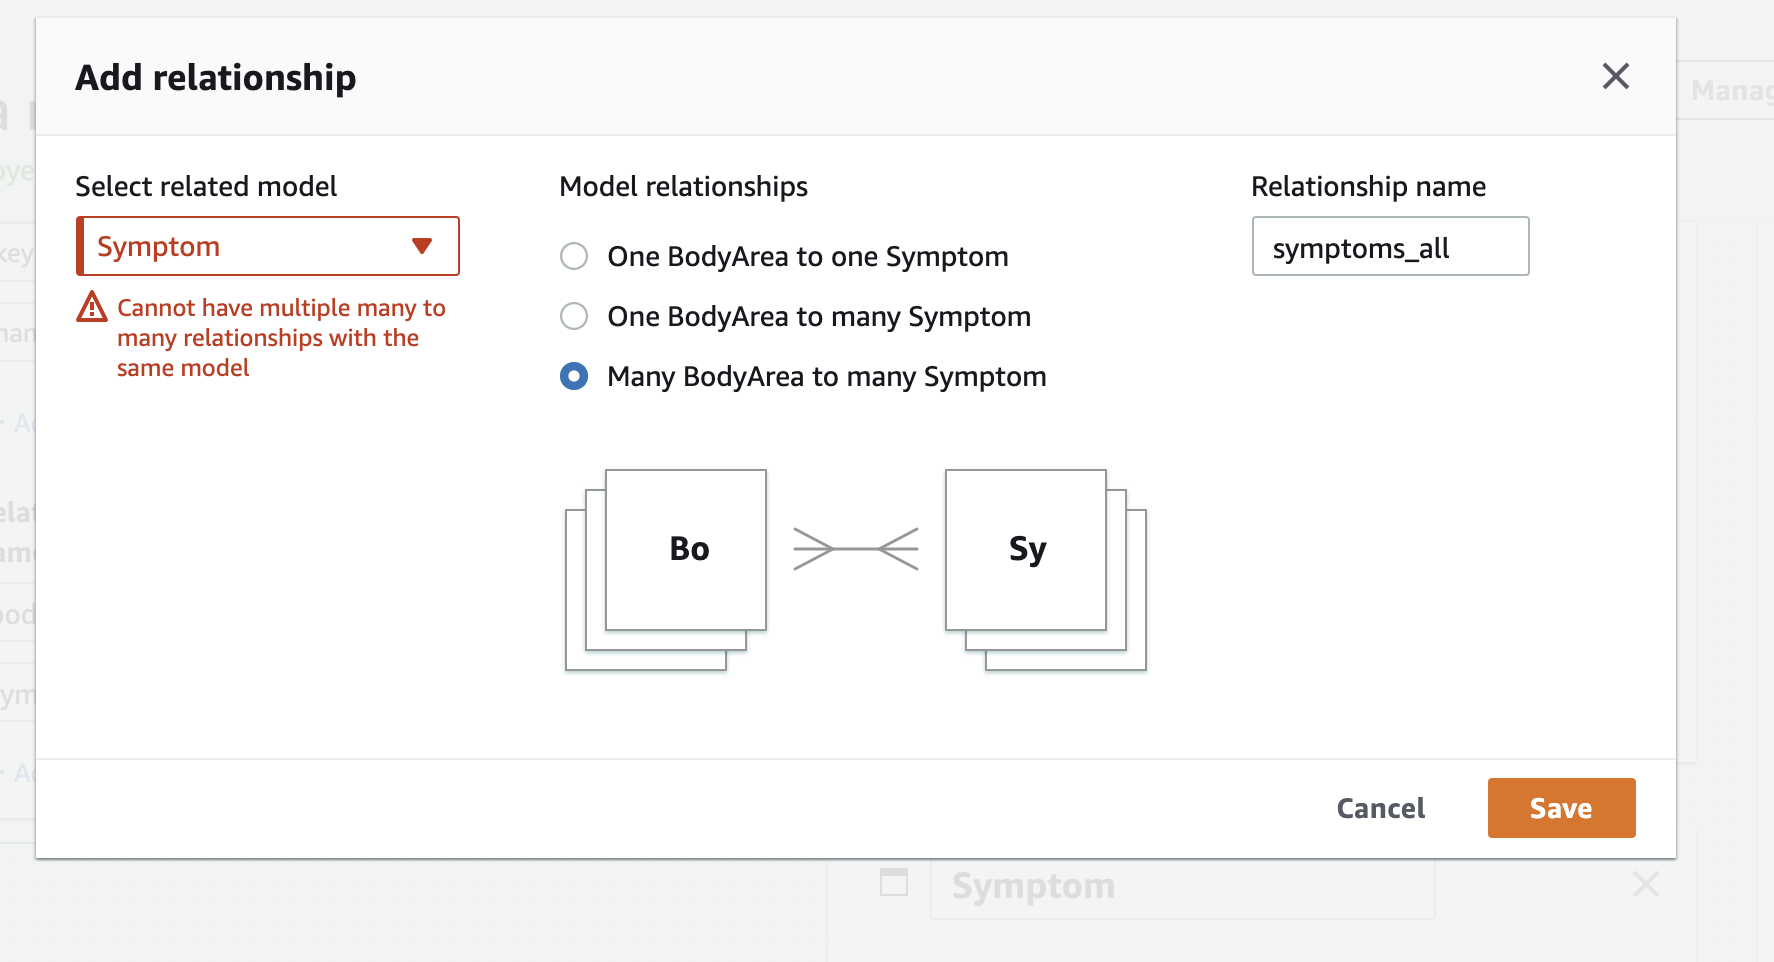Image resolution: width=1774 pixels, height=962 pixels.
Task: Click the X icon to remove the Symptom field
Action: [1645, 884]
